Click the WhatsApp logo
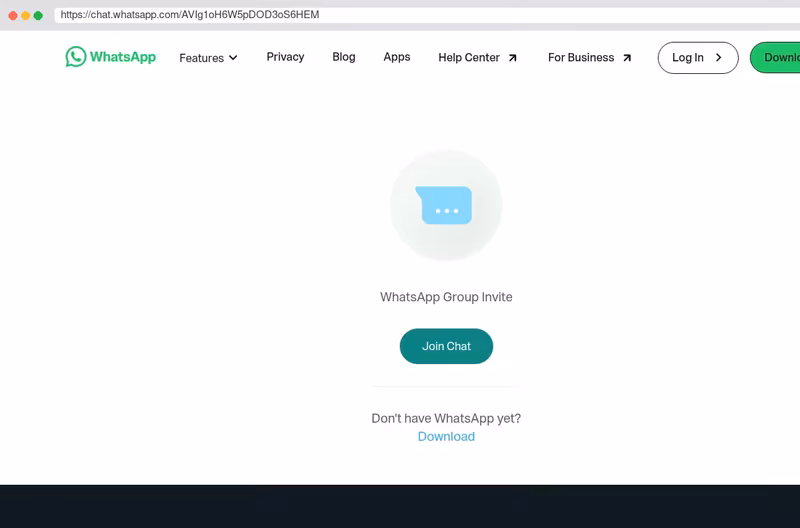800x528 pixels. pyautogui.click(x=111, y=57)
